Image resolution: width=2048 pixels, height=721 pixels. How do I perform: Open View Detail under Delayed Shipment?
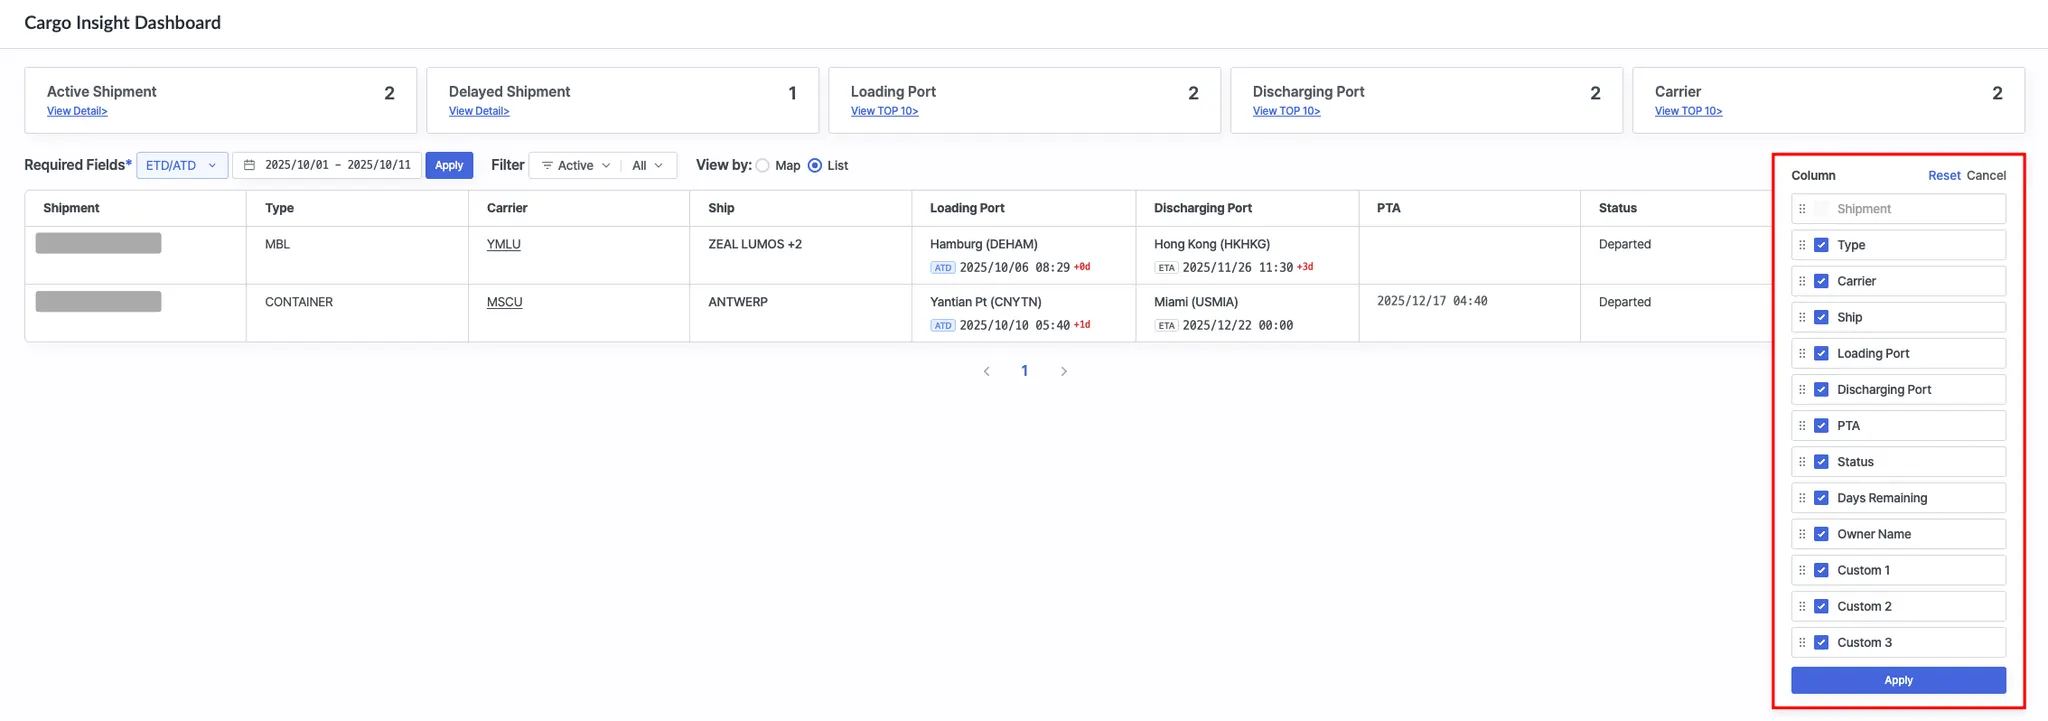pos(478,111)
